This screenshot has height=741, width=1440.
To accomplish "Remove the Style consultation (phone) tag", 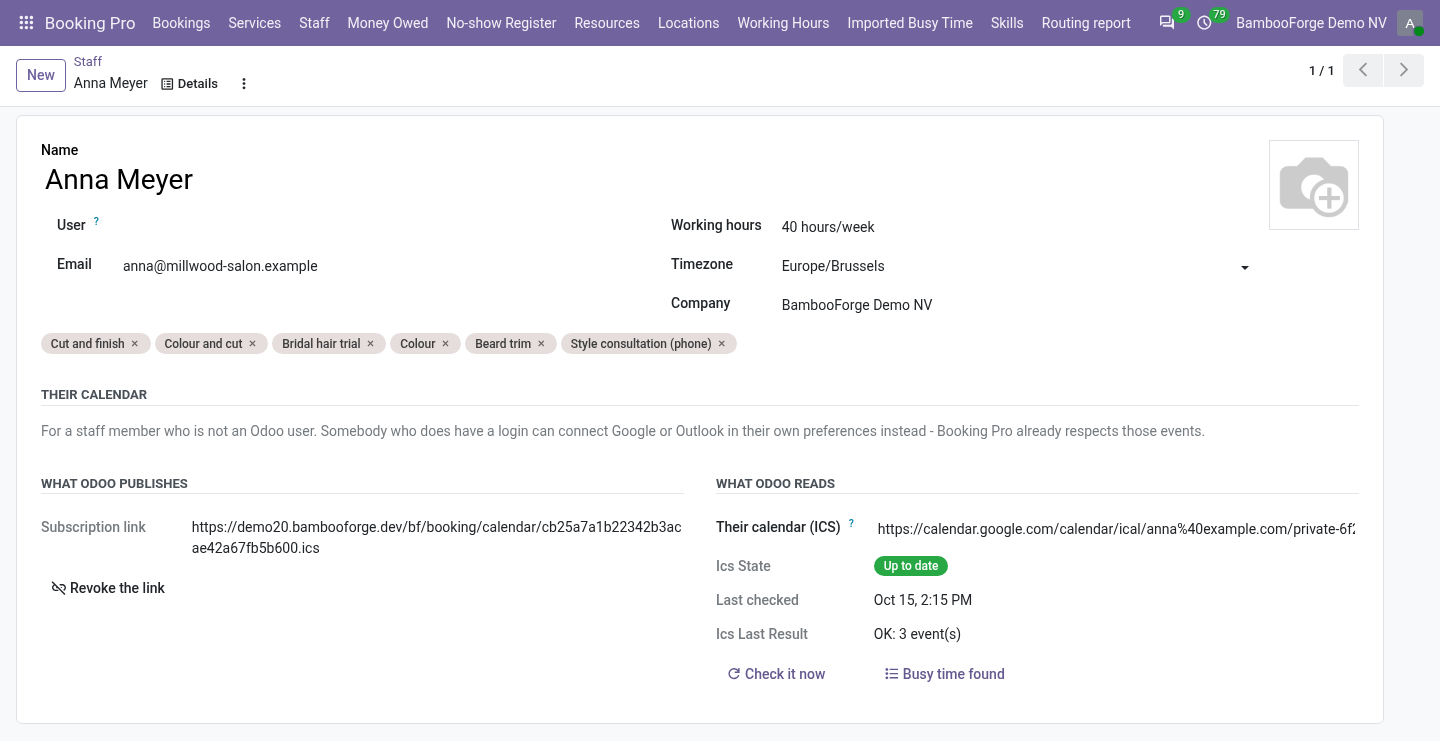I will click(722, 343).
